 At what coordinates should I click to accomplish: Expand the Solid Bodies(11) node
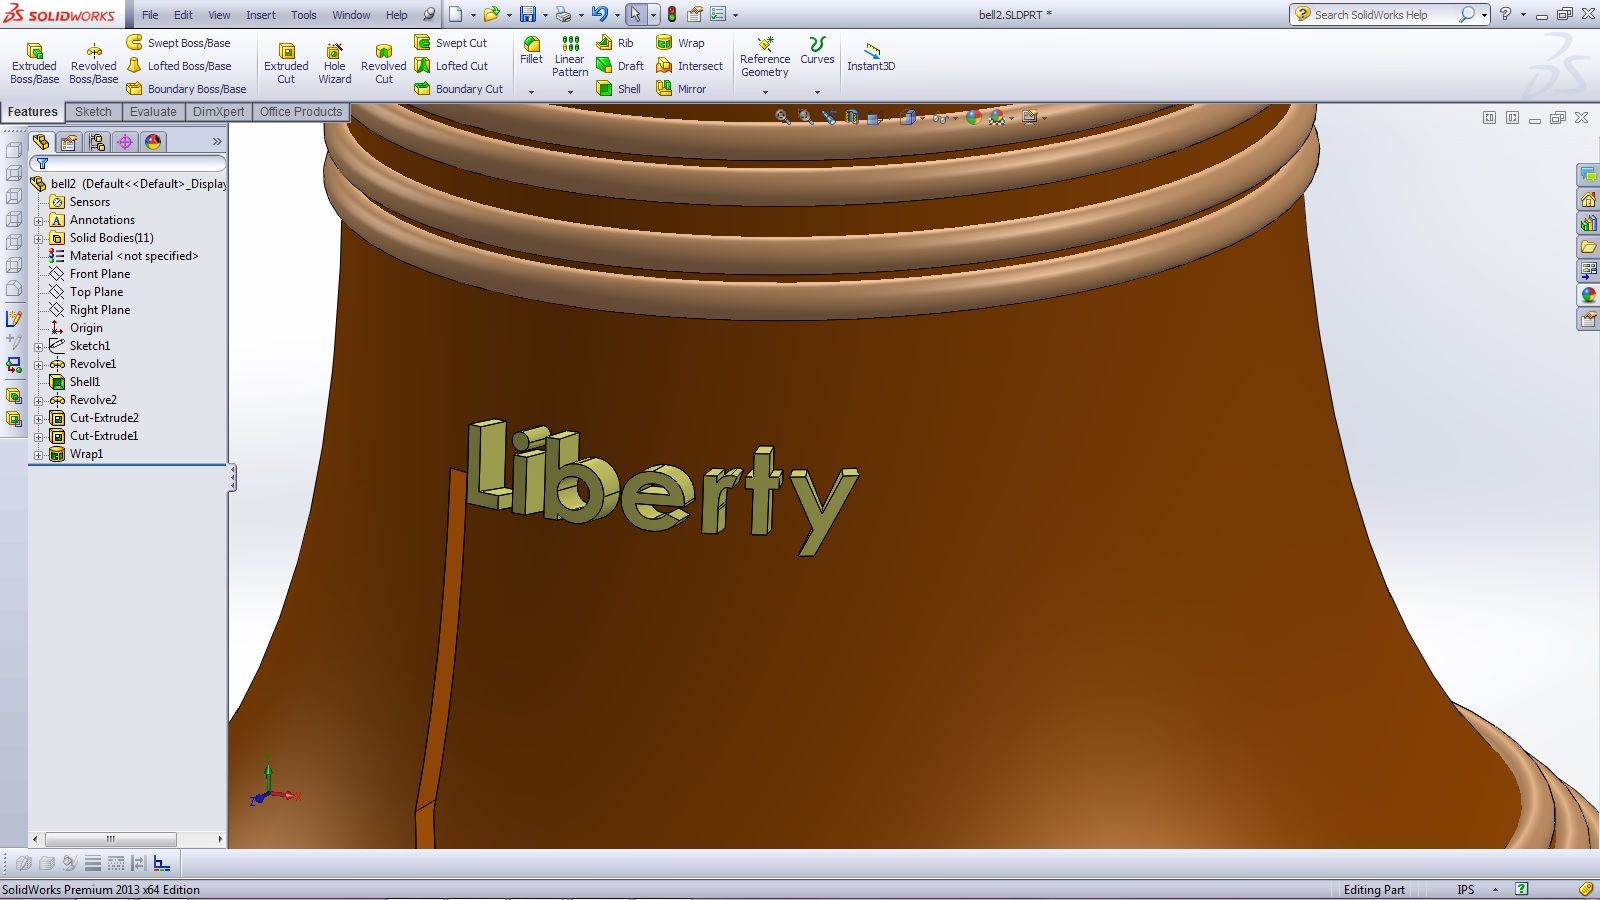point(39,238)
